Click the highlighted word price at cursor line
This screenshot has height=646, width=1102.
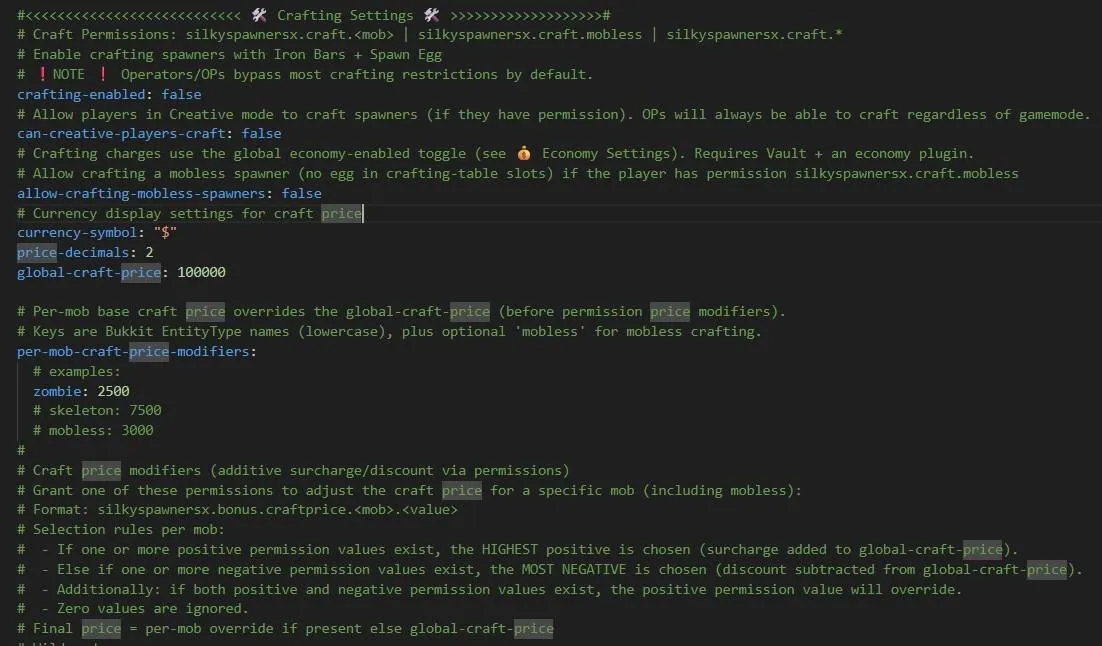(342, 213)
